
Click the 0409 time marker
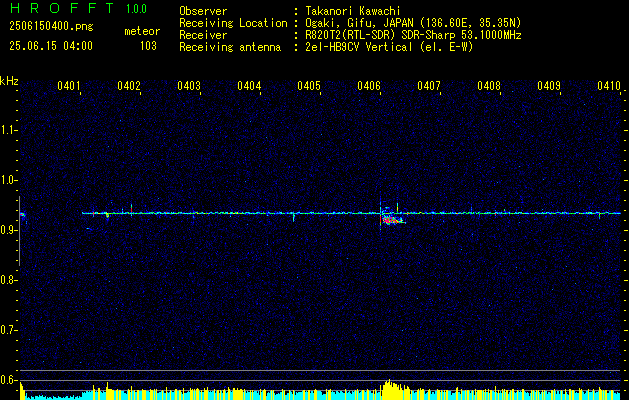[549, 85]
